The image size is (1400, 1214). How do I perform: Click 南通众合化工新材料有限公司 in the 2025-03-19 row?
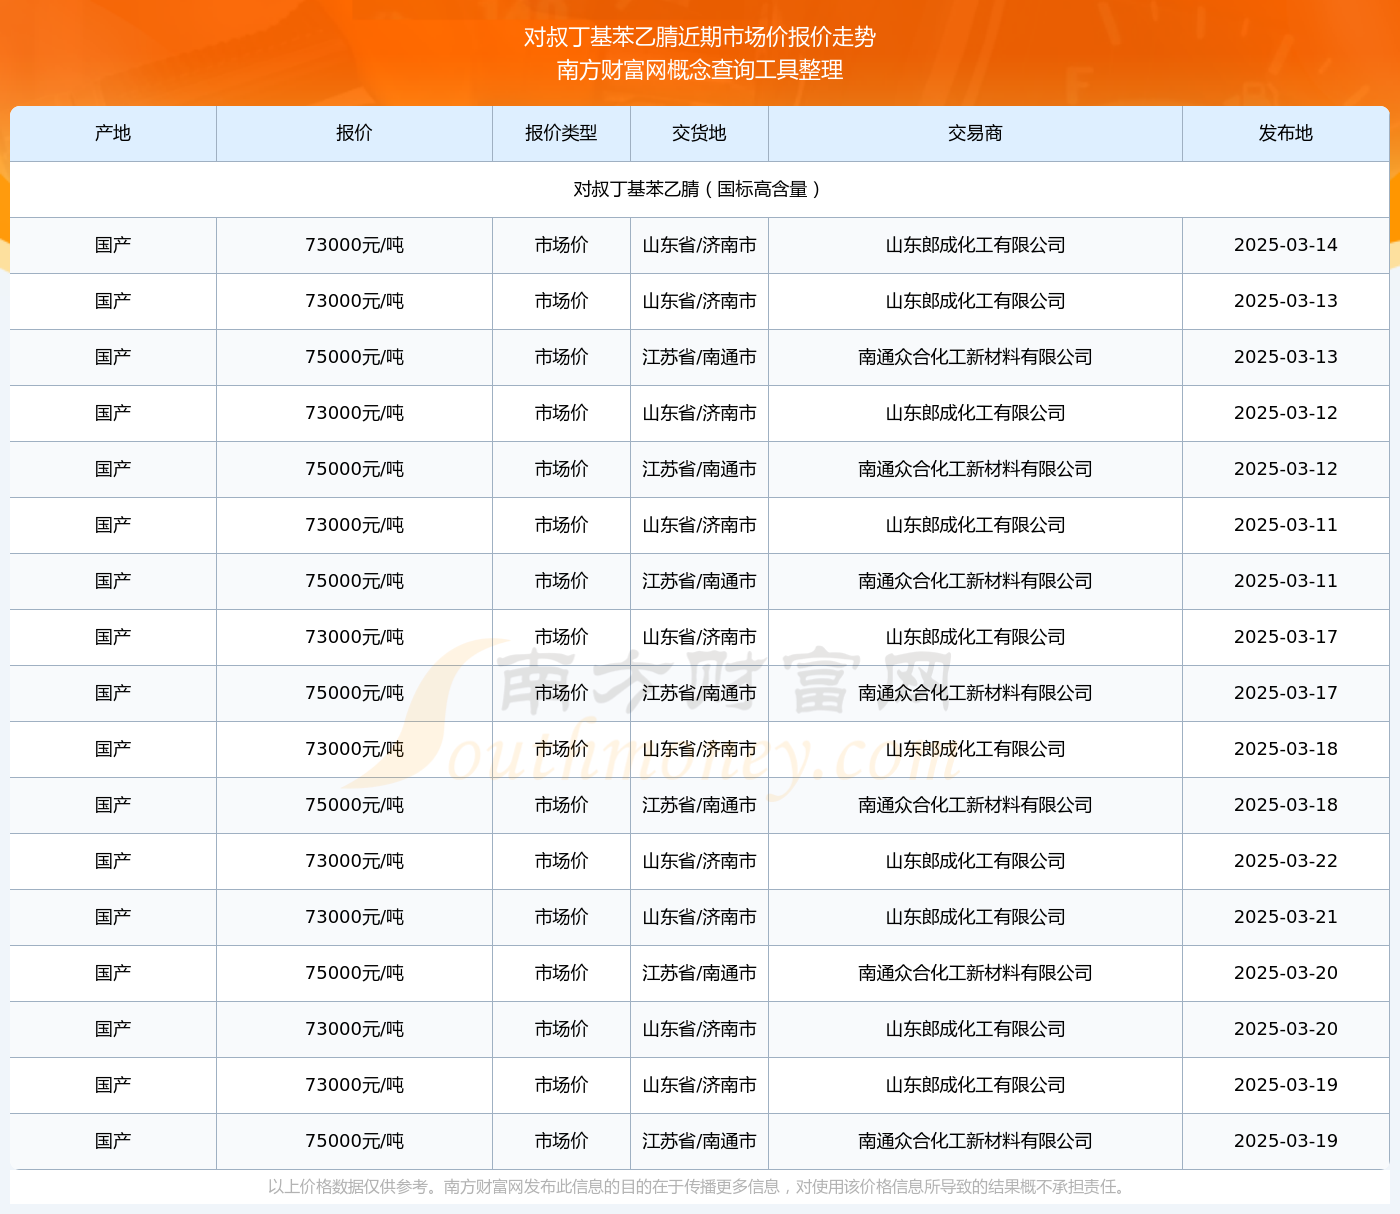click(x=975, y=1141)
